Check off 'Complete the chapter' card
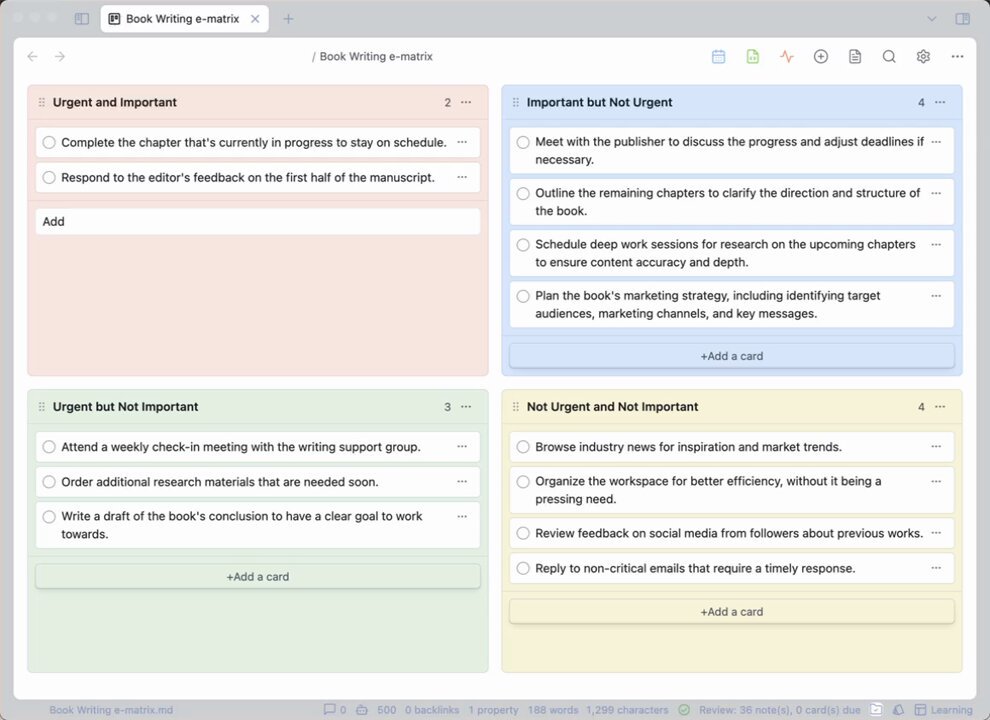The image size is (990, 720). 49,143
